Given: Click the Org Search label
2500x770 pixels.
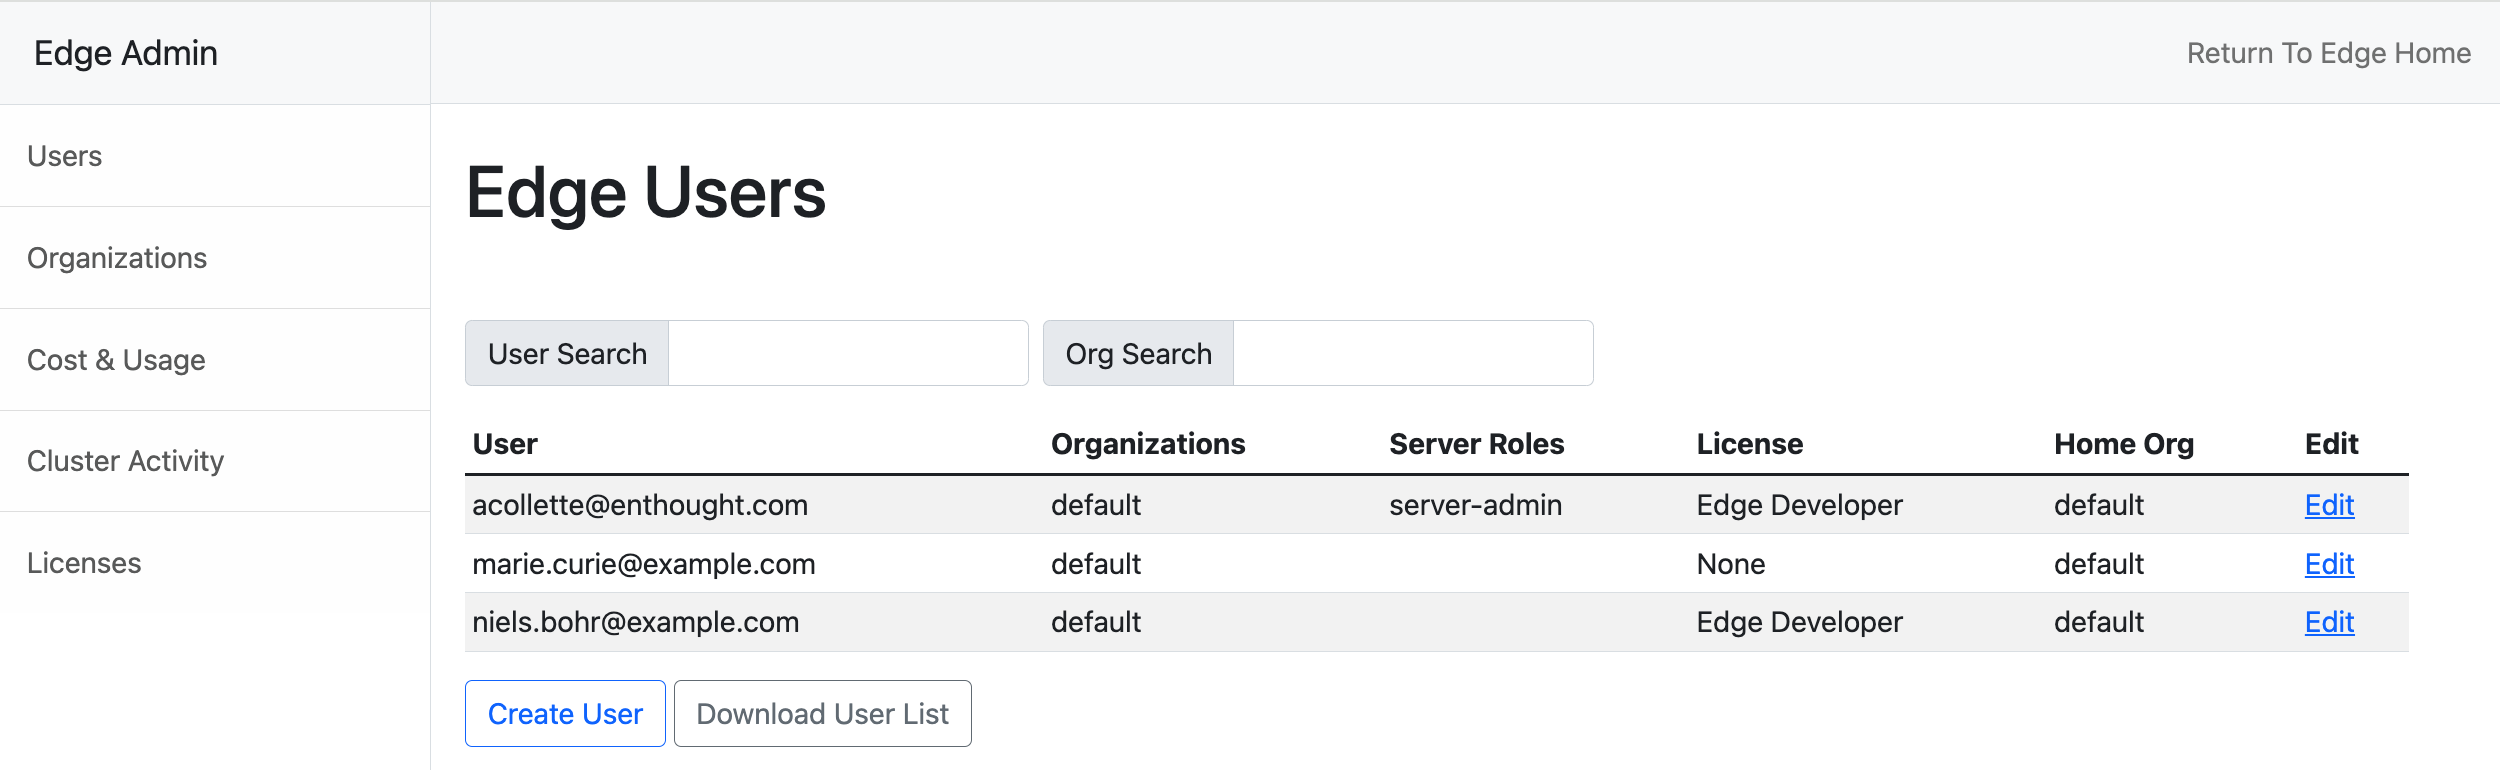Looking at the screenshot, I should pyautogui.click(x=1138, y=353).
